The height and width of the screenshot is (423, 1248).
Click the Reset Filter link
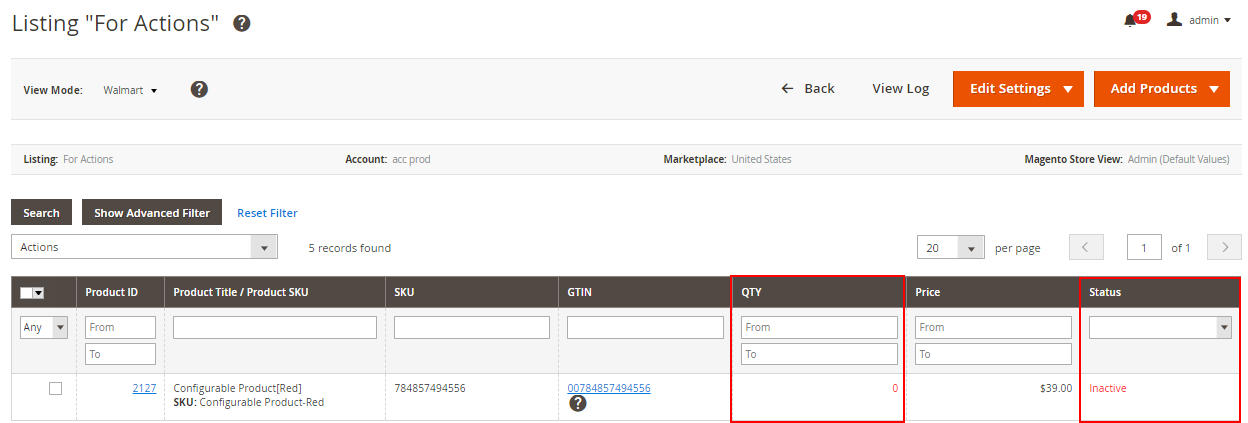[267, 213]
